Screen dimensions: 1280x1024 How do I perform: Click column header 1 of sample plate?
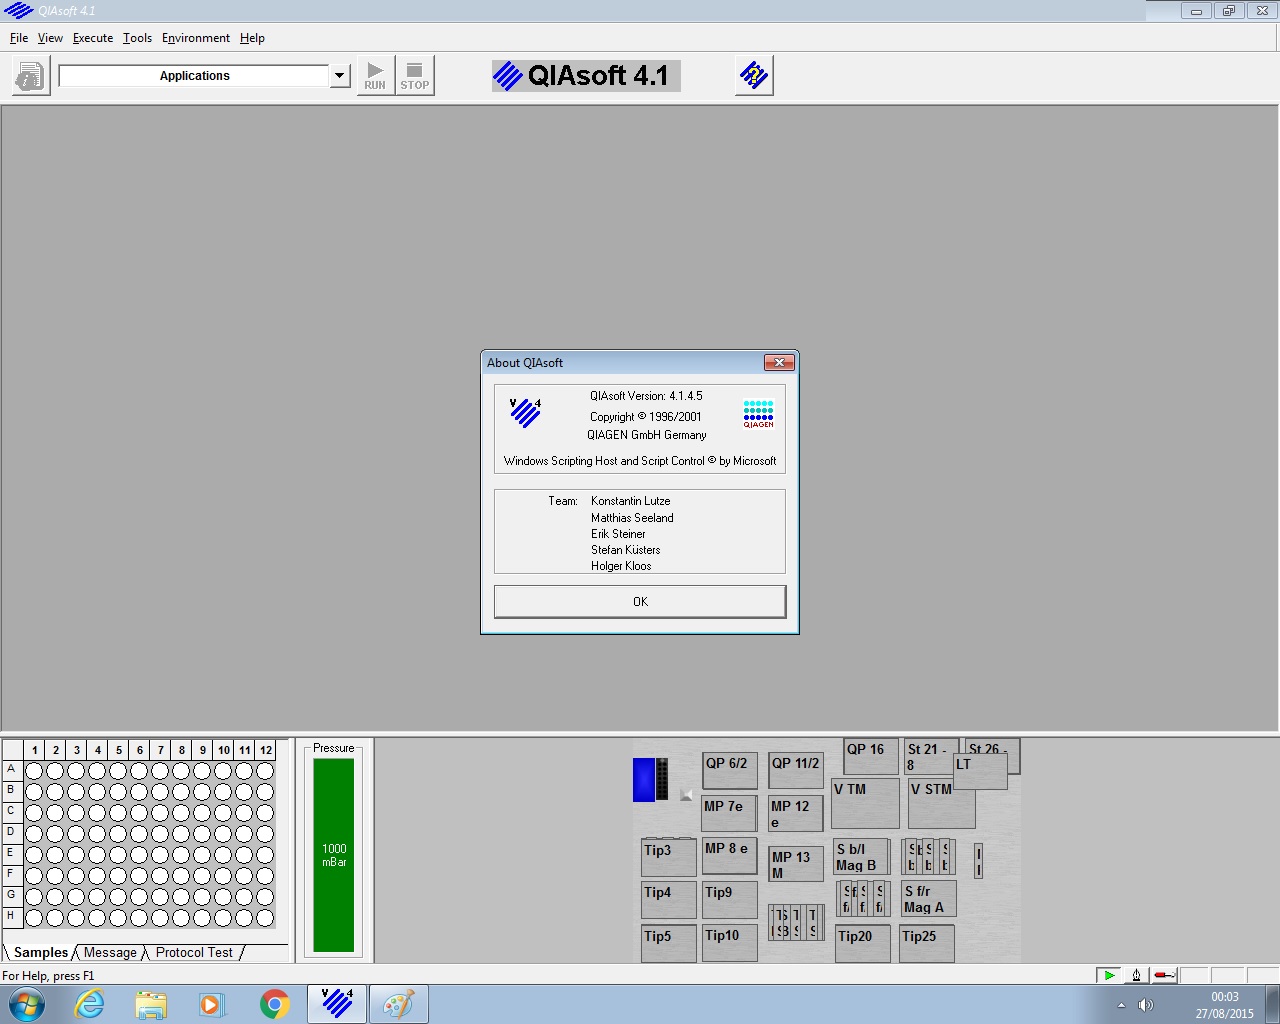pyautogui.click(x=34, y=750)
